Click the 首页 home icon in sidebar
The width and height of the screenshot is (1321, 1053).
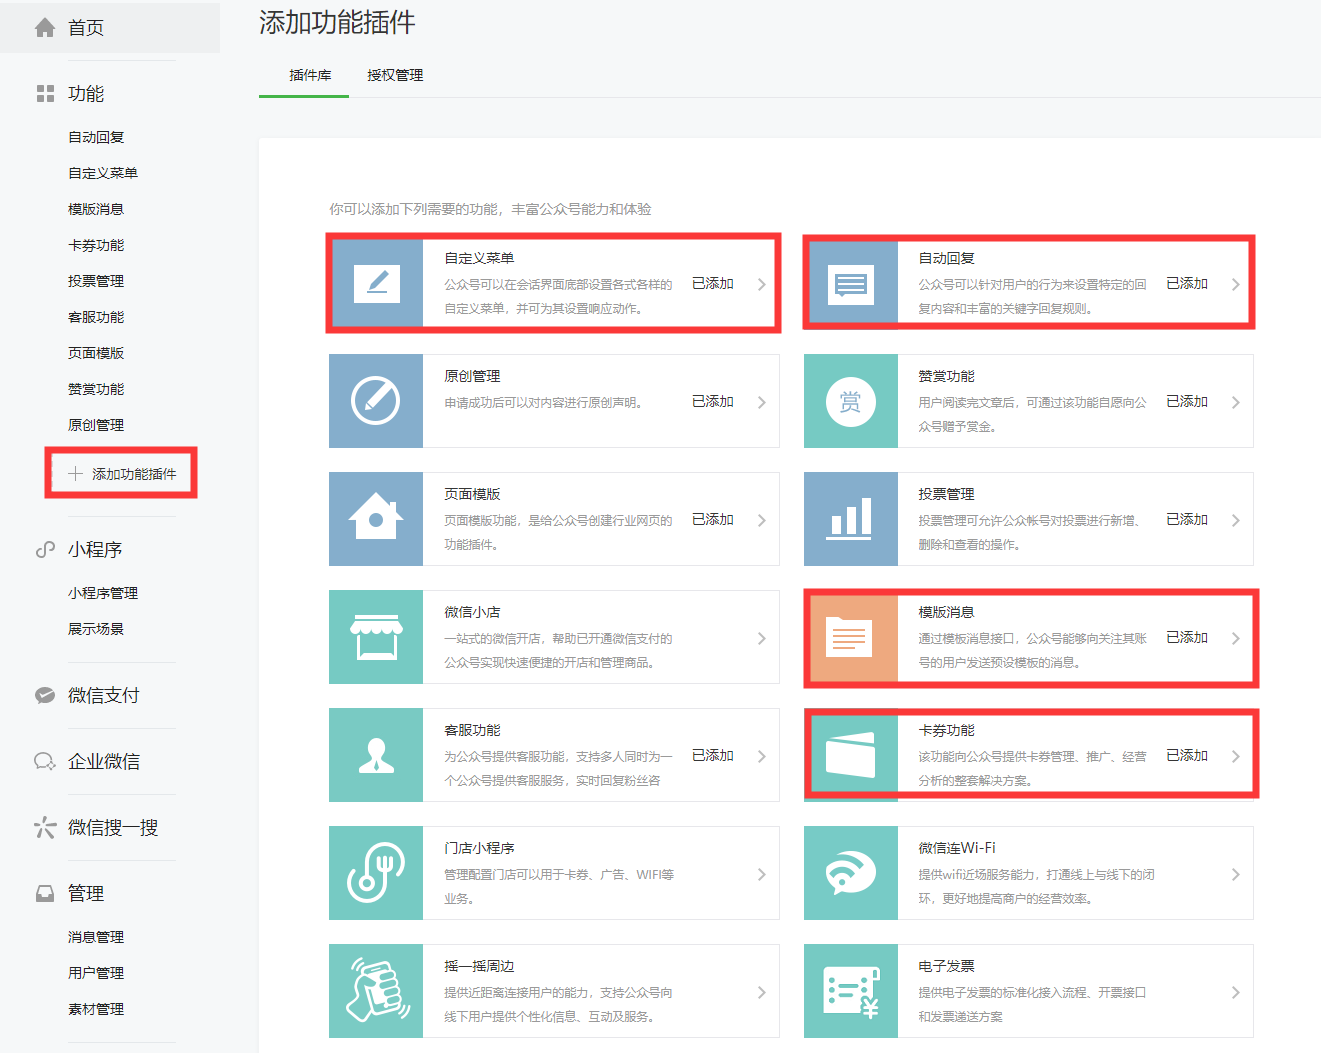(x=45, y=28)
